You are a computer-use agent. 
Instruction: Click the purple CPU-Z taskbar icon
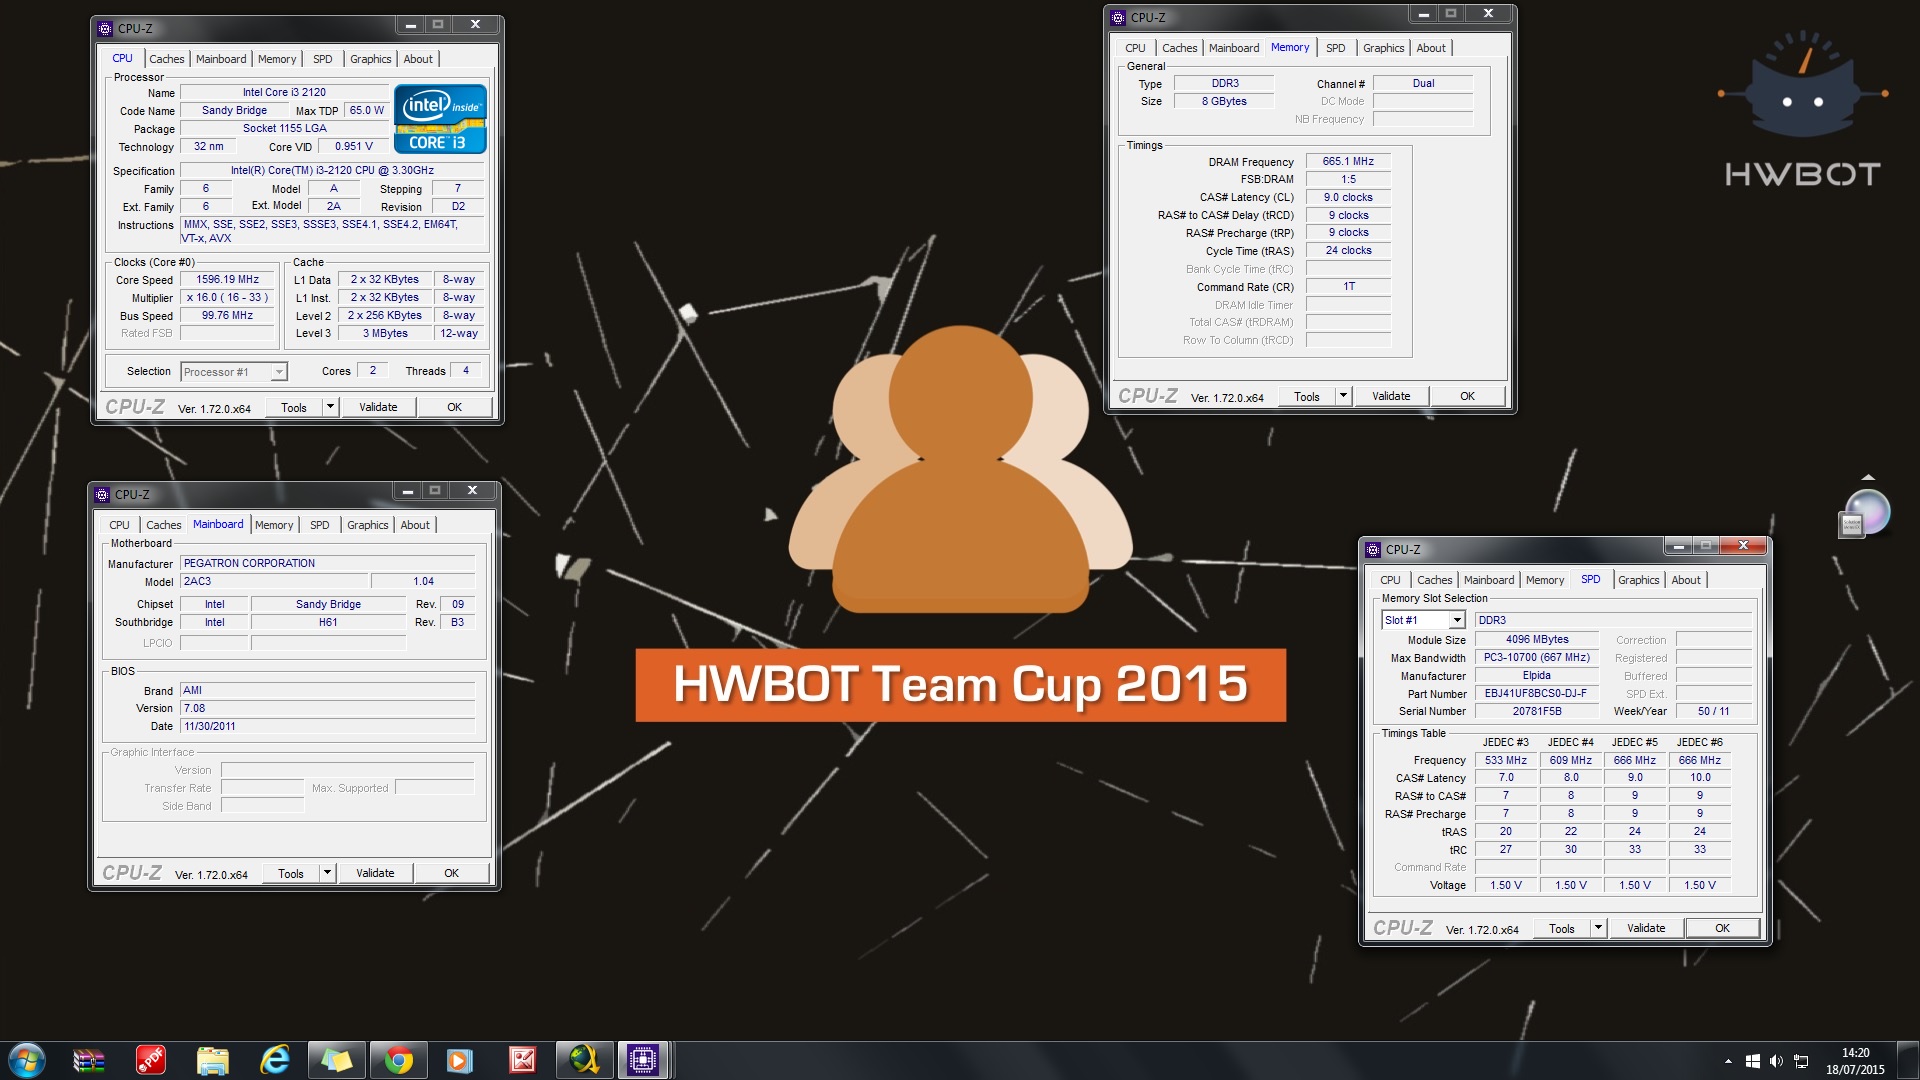point(643,1060)
